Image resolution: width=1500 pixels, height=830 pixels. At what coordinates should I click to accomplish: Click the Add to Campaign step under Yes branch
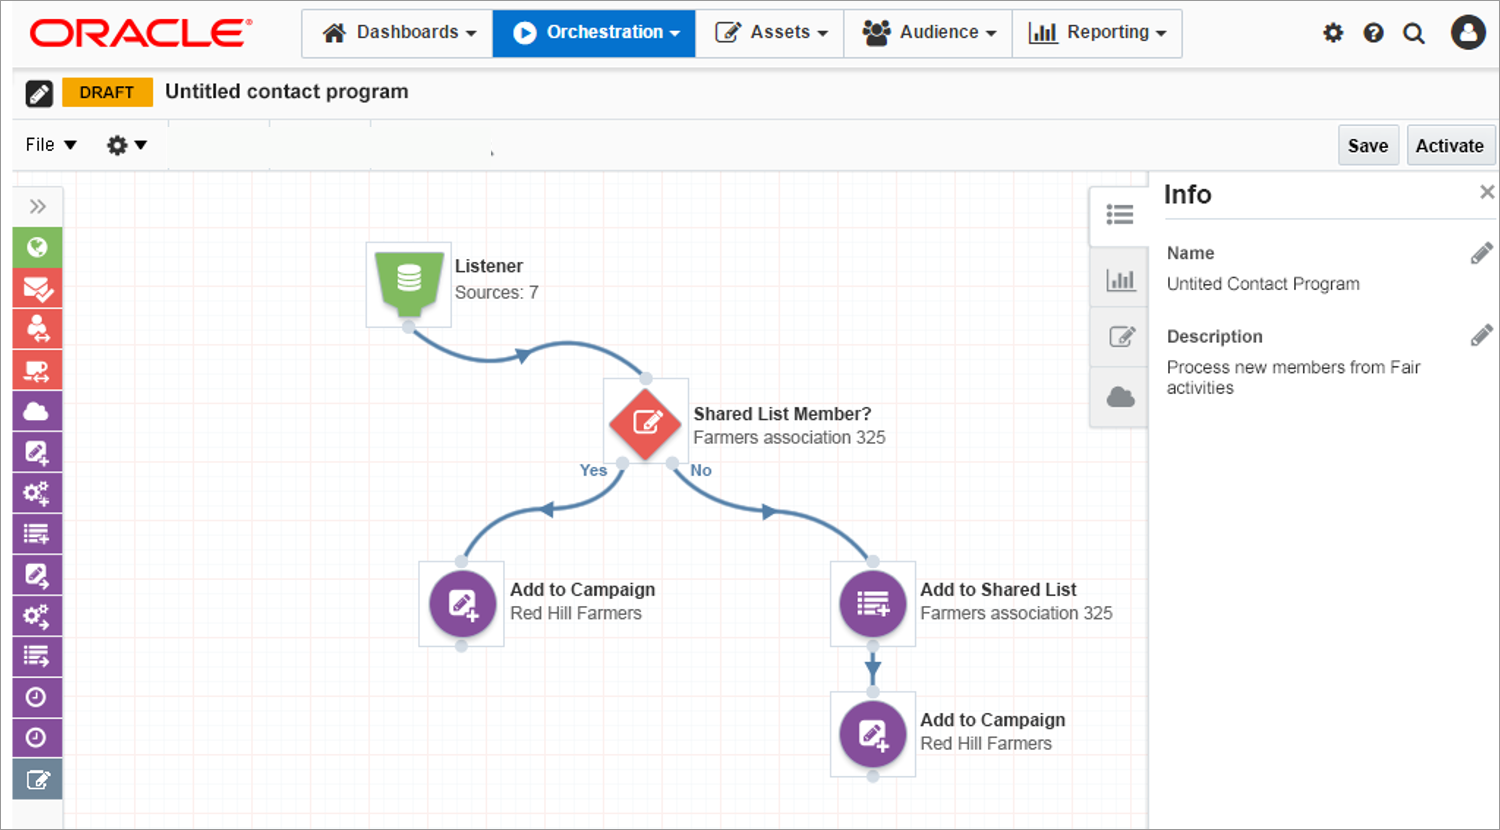(x=462, y=604)
